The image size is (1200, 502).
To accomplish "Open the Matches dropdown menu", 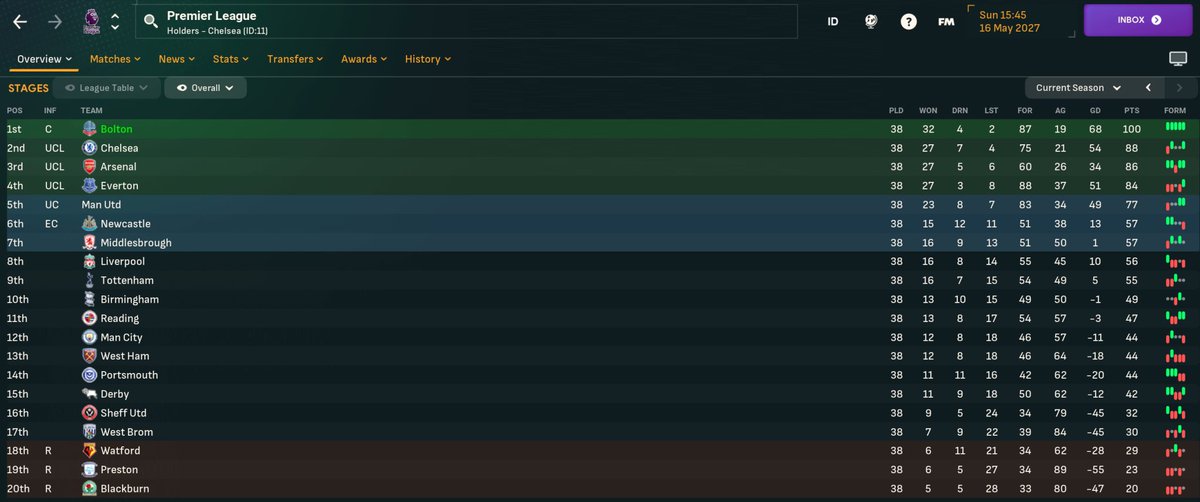I will (115, 59).
